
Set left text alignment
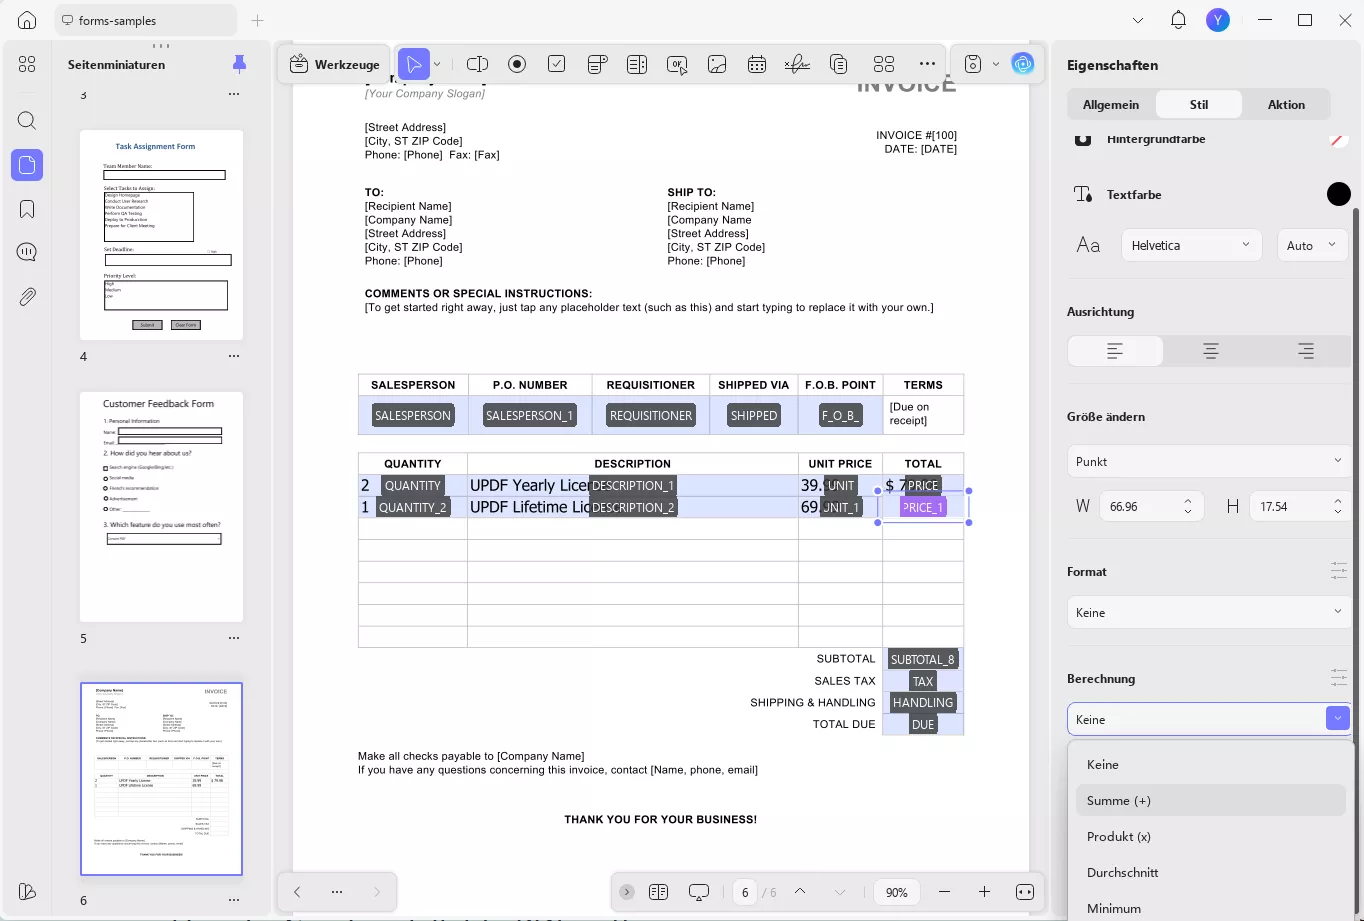point(1115,351)
